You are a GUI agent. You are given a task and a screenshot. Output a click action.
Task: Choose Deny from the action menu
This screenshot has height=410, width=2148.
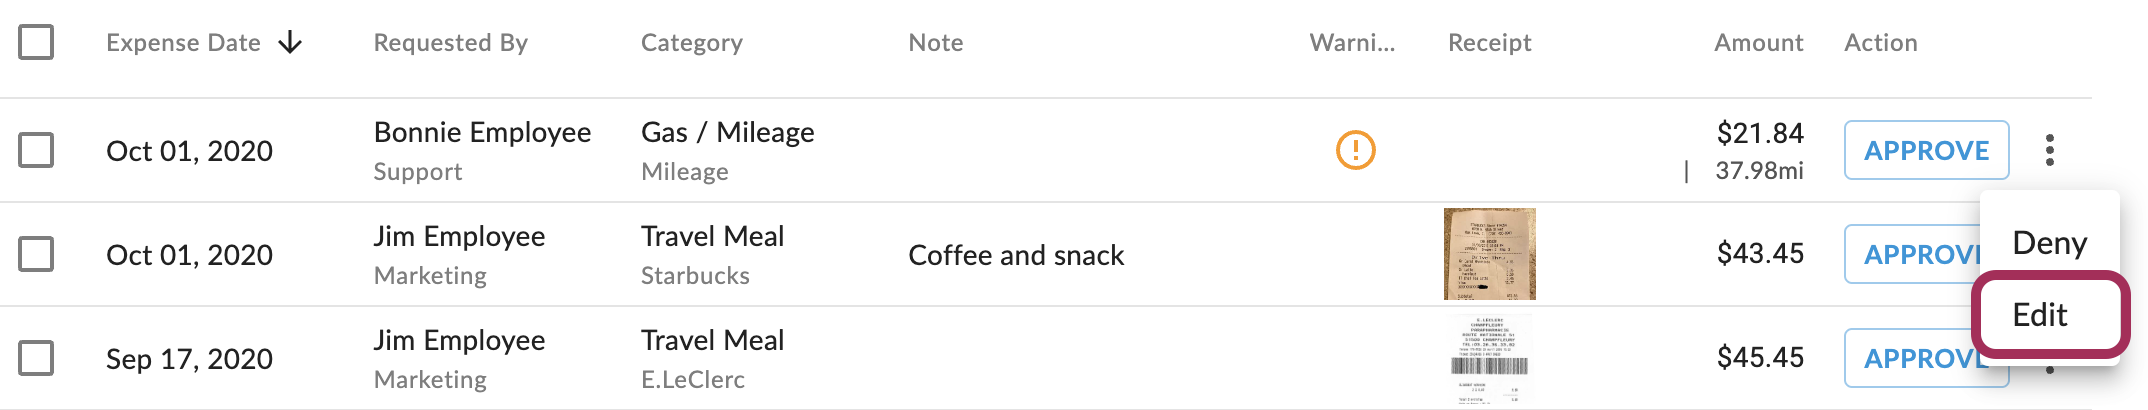(2049, 243)
